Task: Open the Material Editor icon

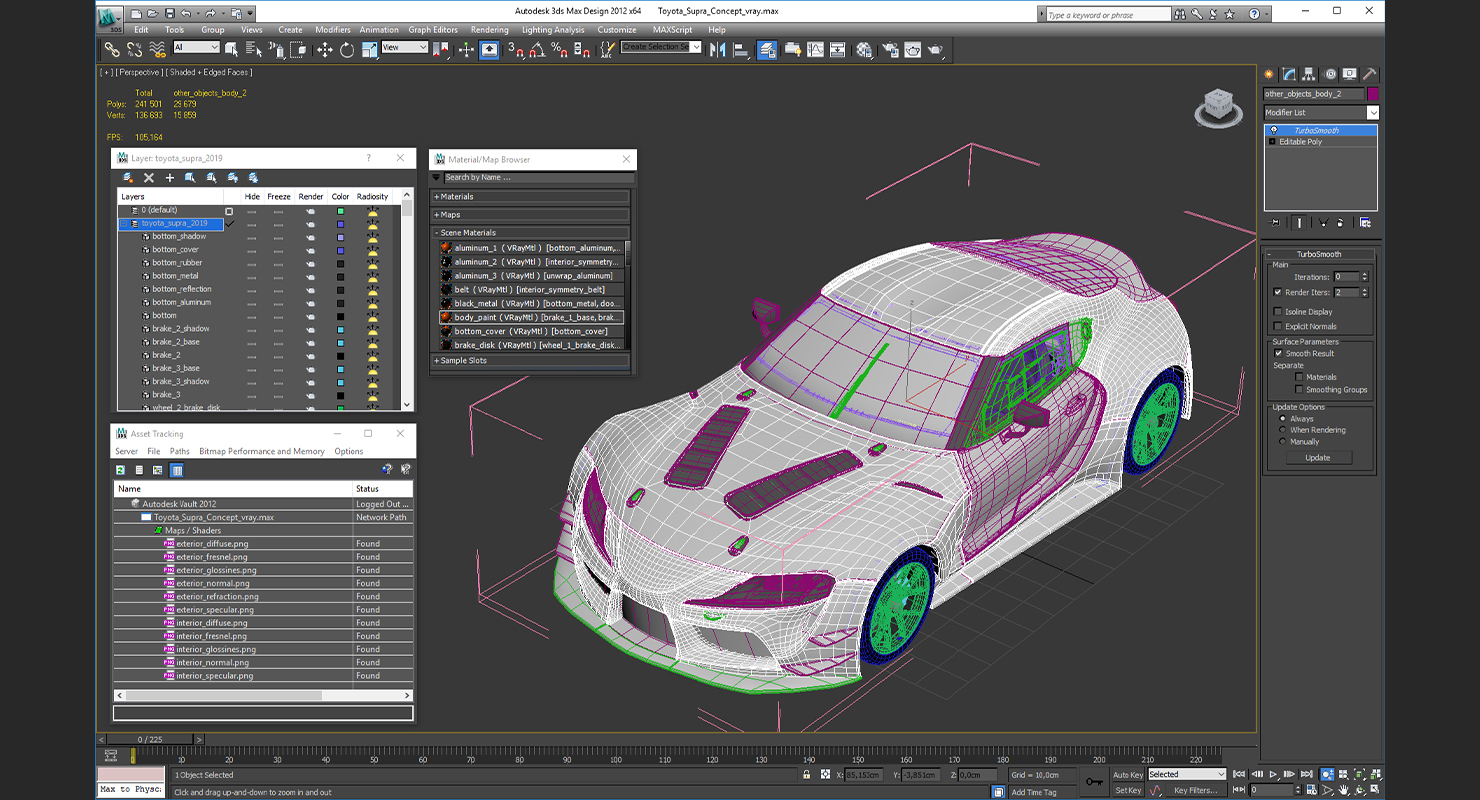Action: click(865, 49)
